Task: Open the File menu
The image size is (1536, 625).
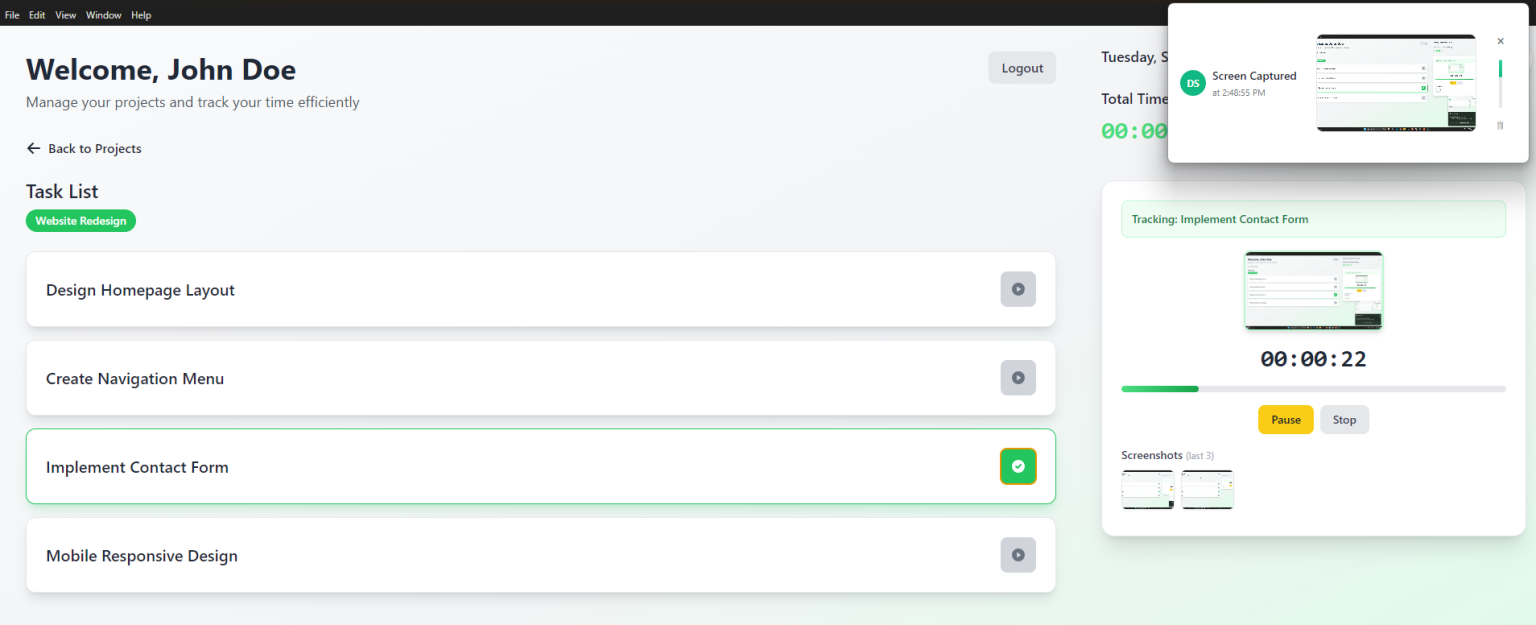Action: pos(12,14)
